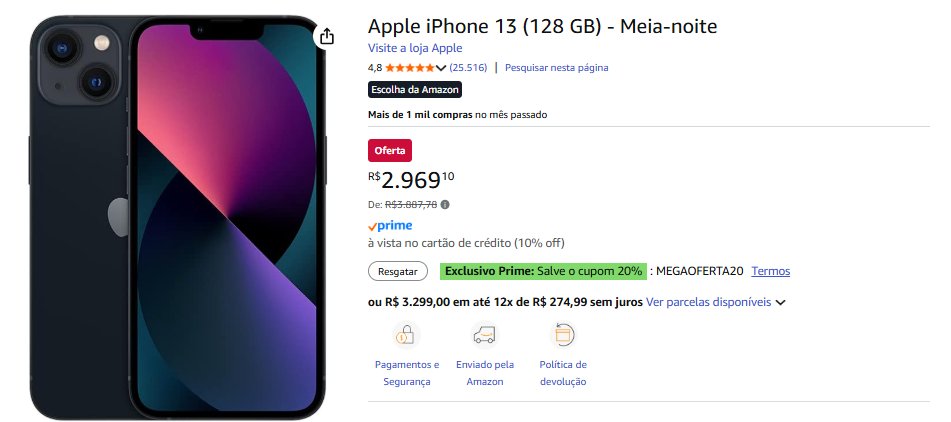Click the iPhone 13 product image

tap(178, 215)
